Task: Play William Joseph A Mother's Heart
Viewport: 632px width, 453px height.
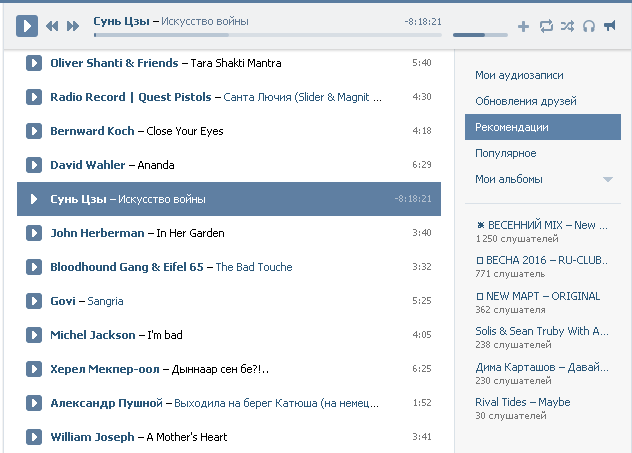Action: (x=34, y=437)
